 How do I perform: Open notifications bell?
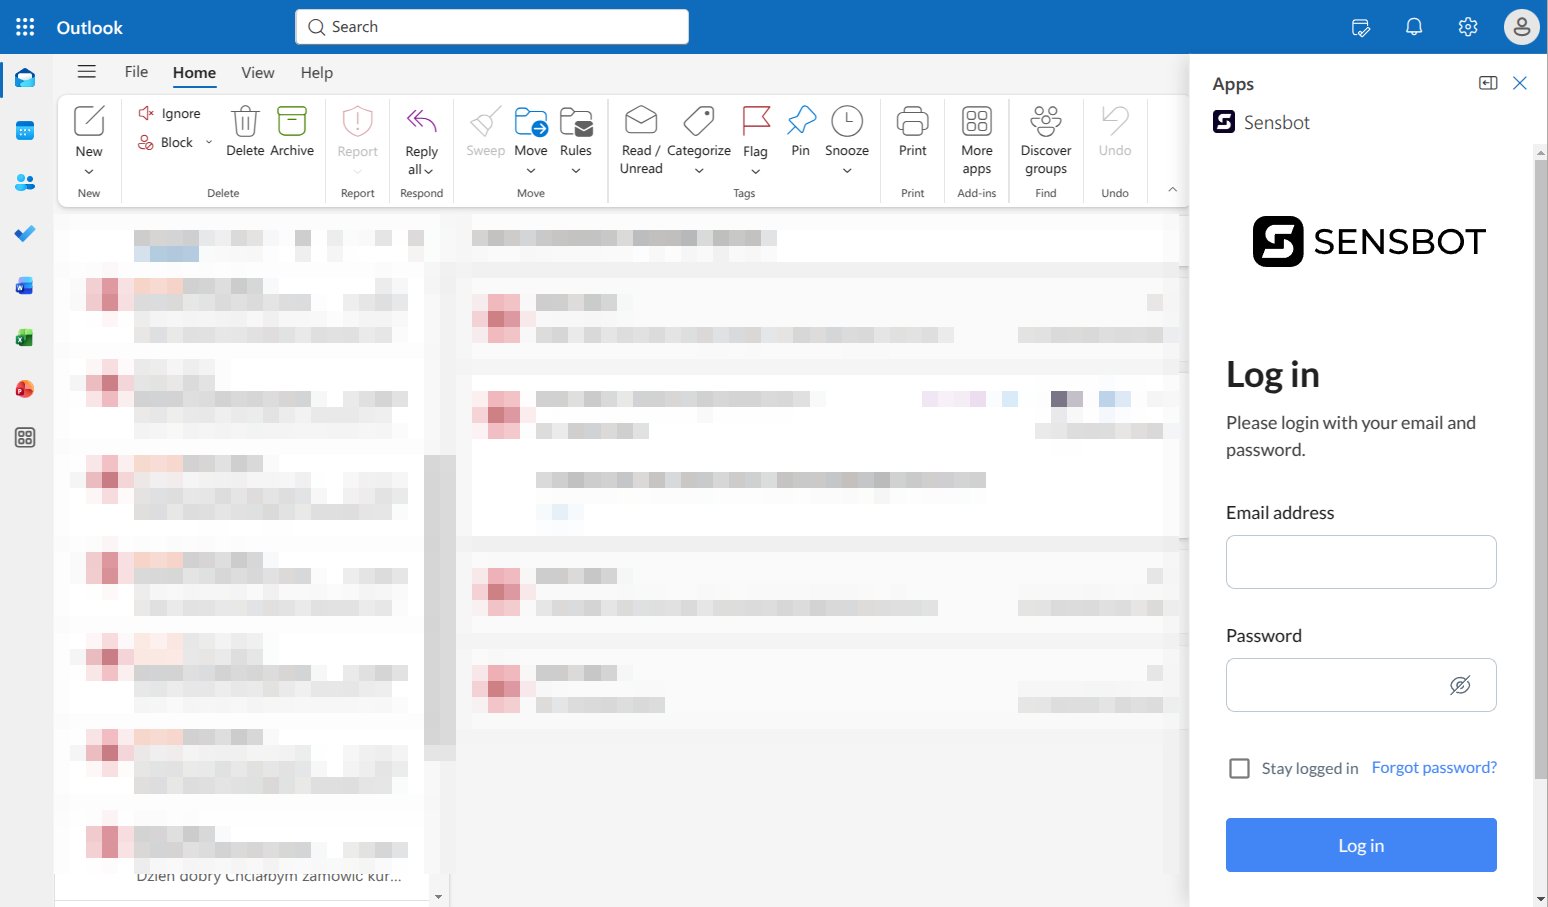pos(1414,27)
